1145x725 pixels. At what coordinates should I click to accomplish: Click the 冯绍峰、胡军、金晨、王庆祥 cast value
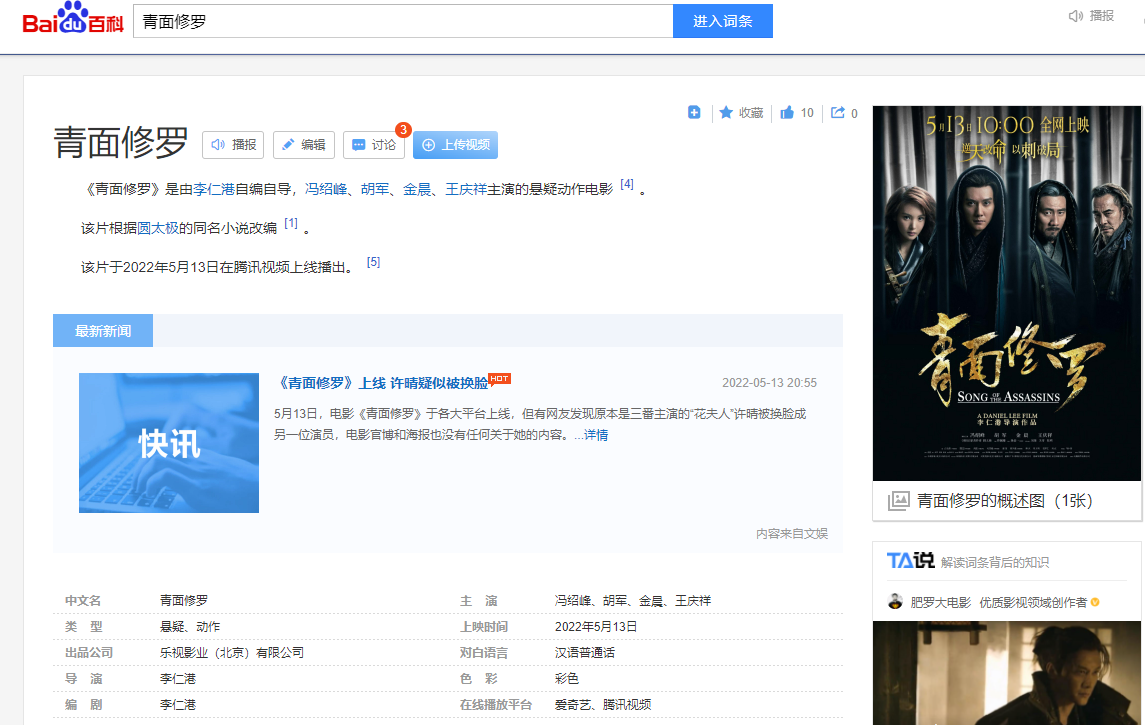633,600
